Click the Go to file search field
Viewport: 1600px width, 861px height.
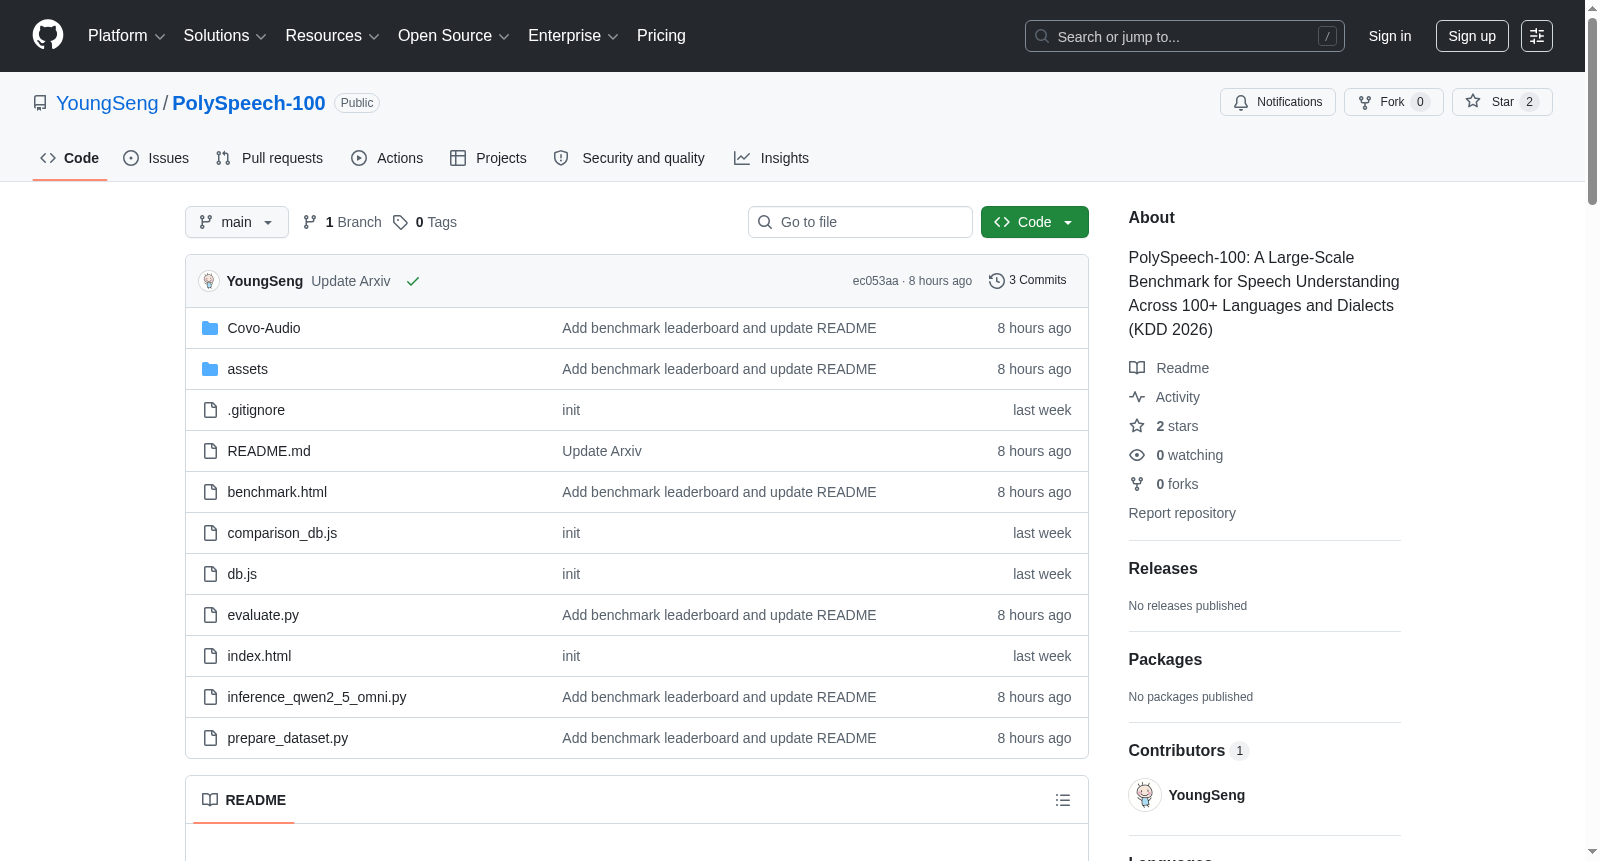tap(860, 222)
